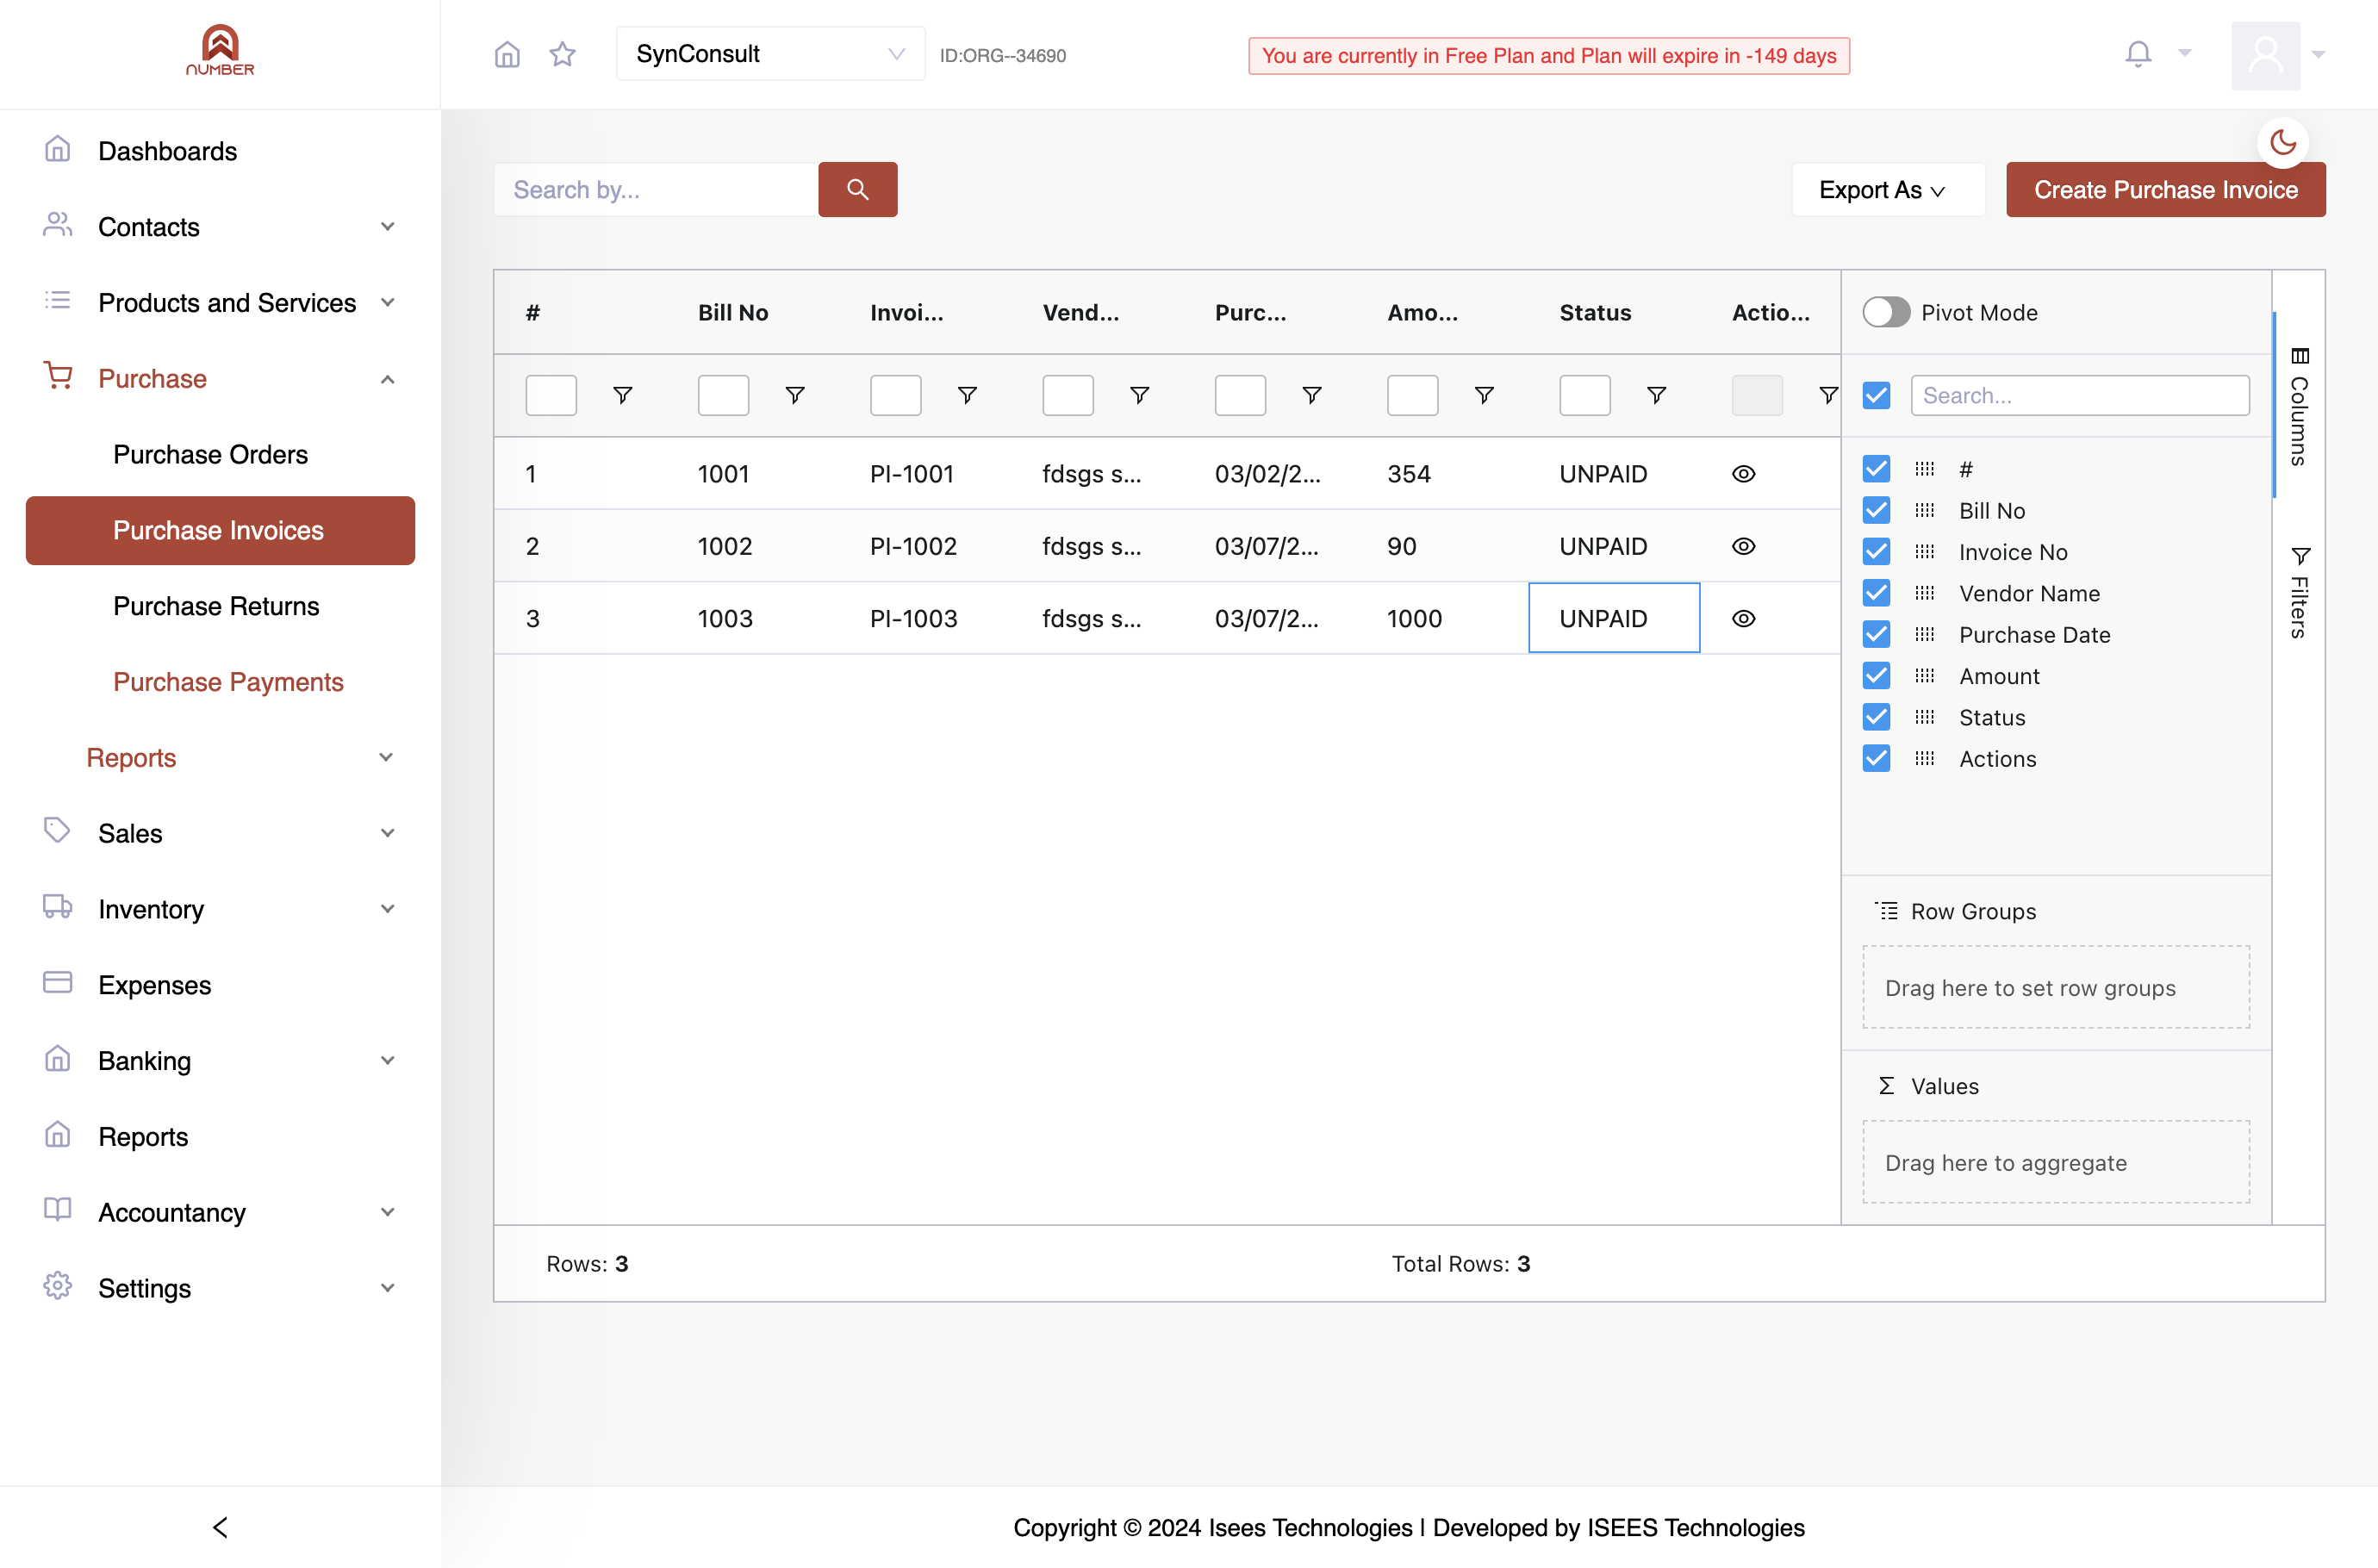Uncheck the Bill No column checkbox
The height and width of the screenshot is (1568, 2378).
click(x=1876, y=510)
